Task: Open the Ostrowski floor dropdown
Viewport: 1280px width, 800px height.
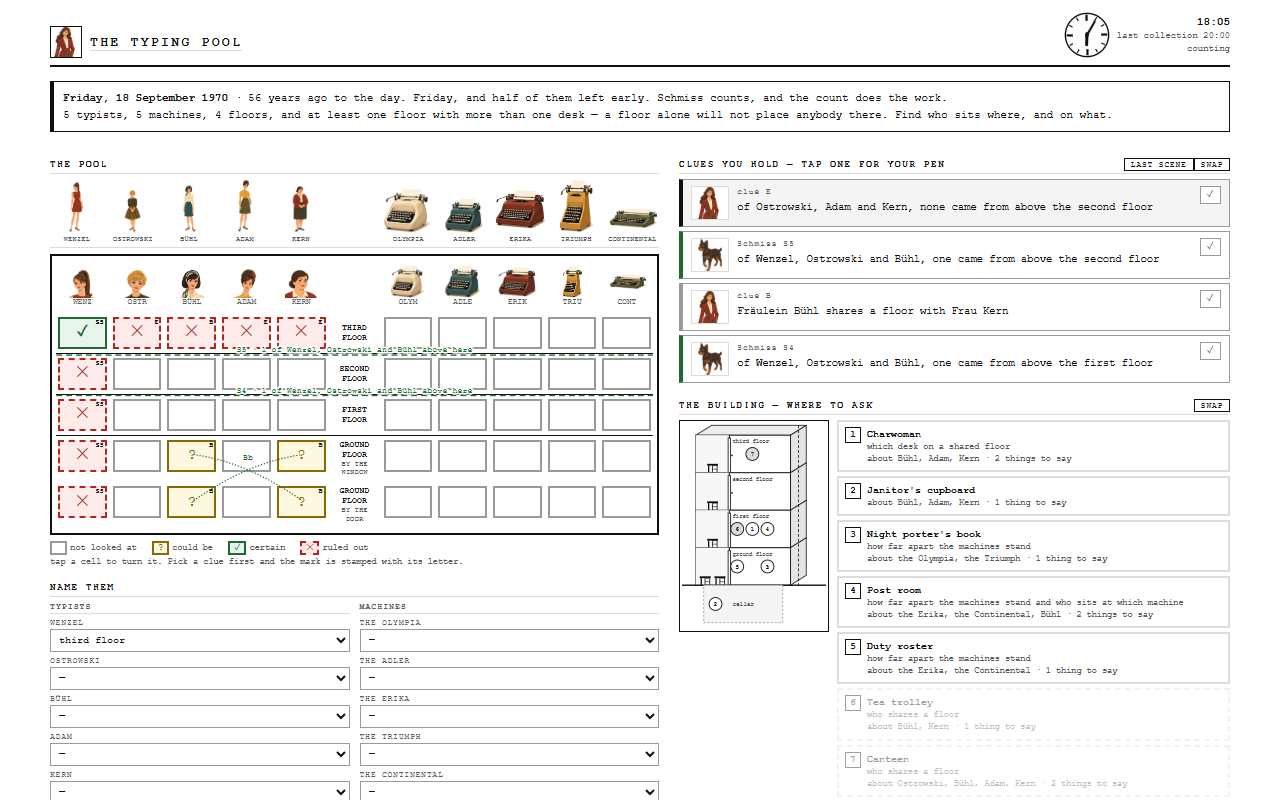Action: tap(200, 678)
